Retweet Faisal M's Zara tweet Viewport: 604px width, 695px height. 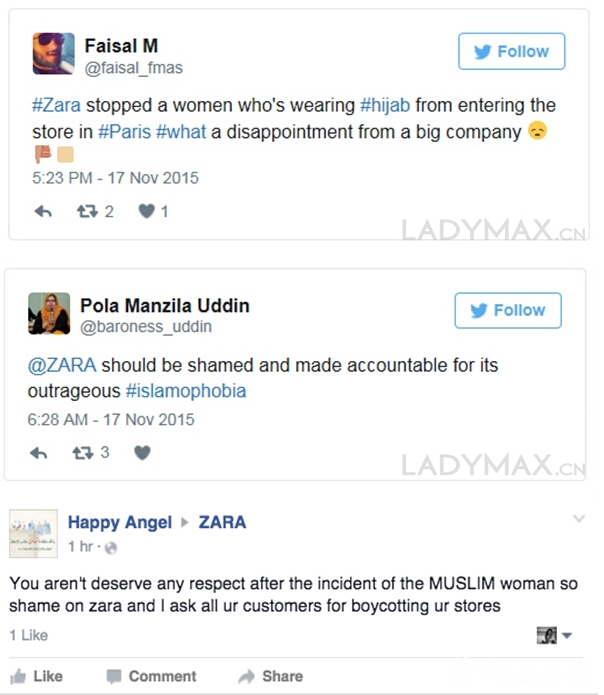(87, 211)
